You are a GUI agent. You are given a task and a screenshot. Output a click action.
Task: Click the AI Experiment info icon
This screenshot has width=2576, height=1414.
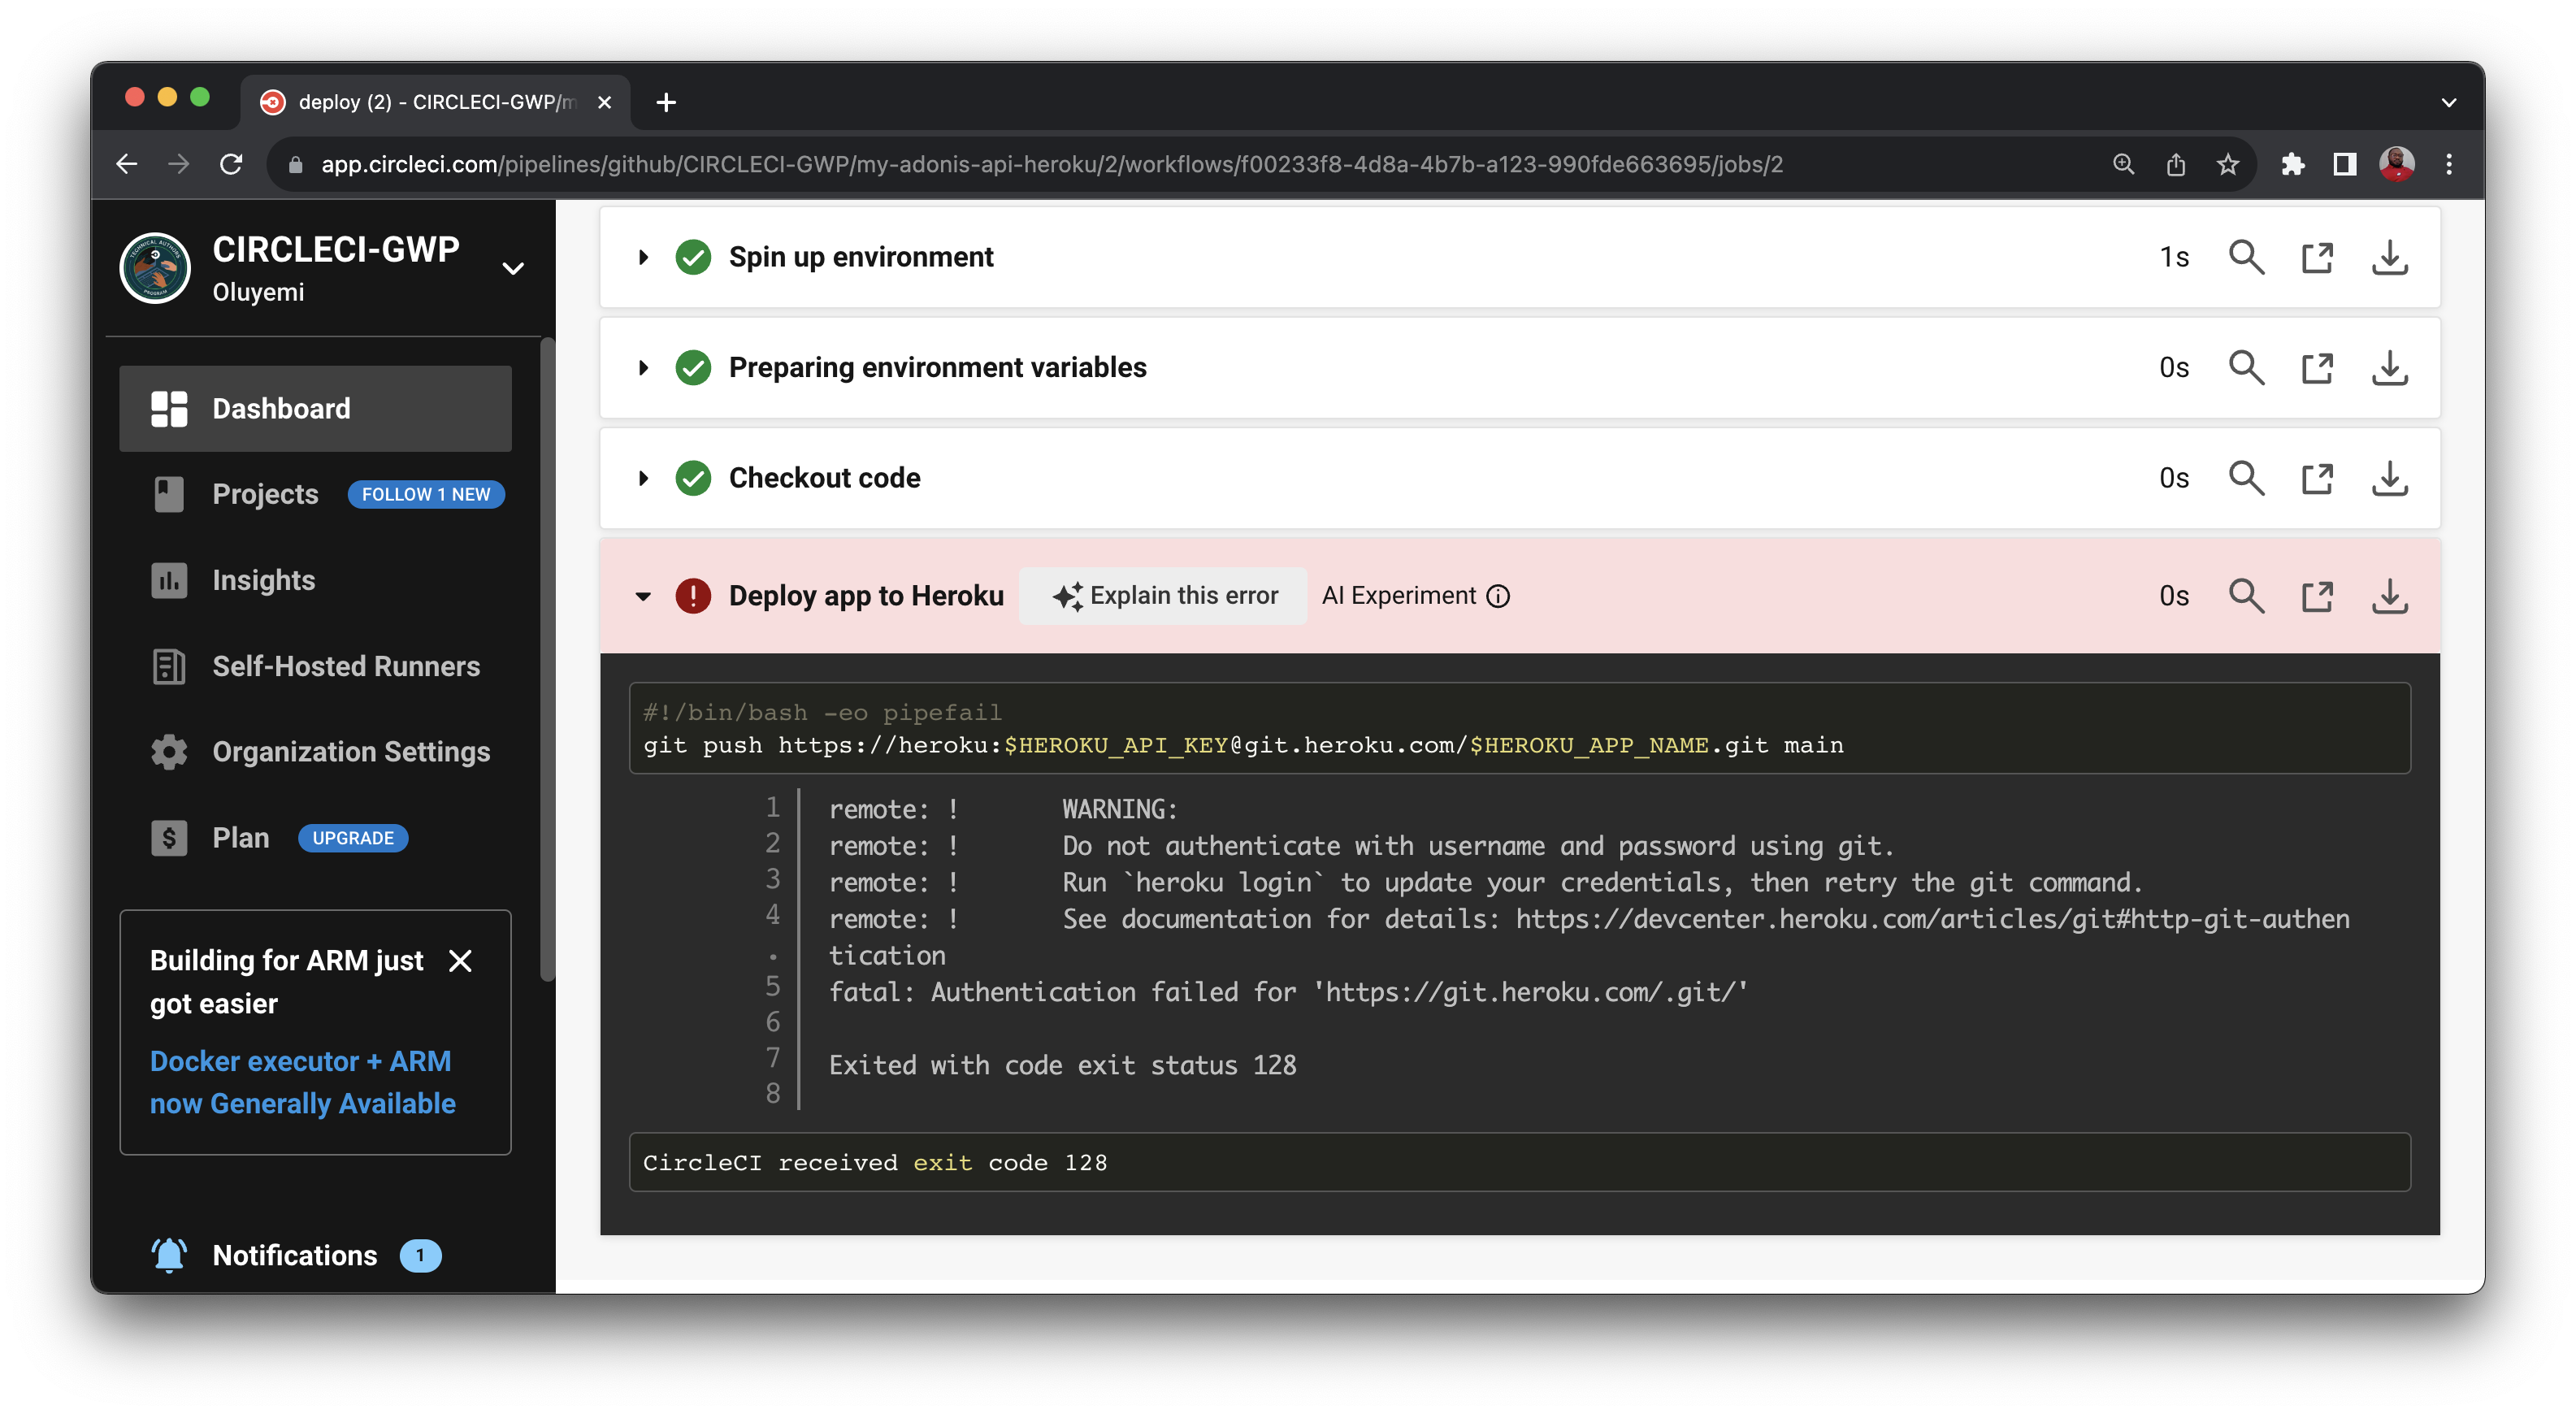tap(1498, 596)
